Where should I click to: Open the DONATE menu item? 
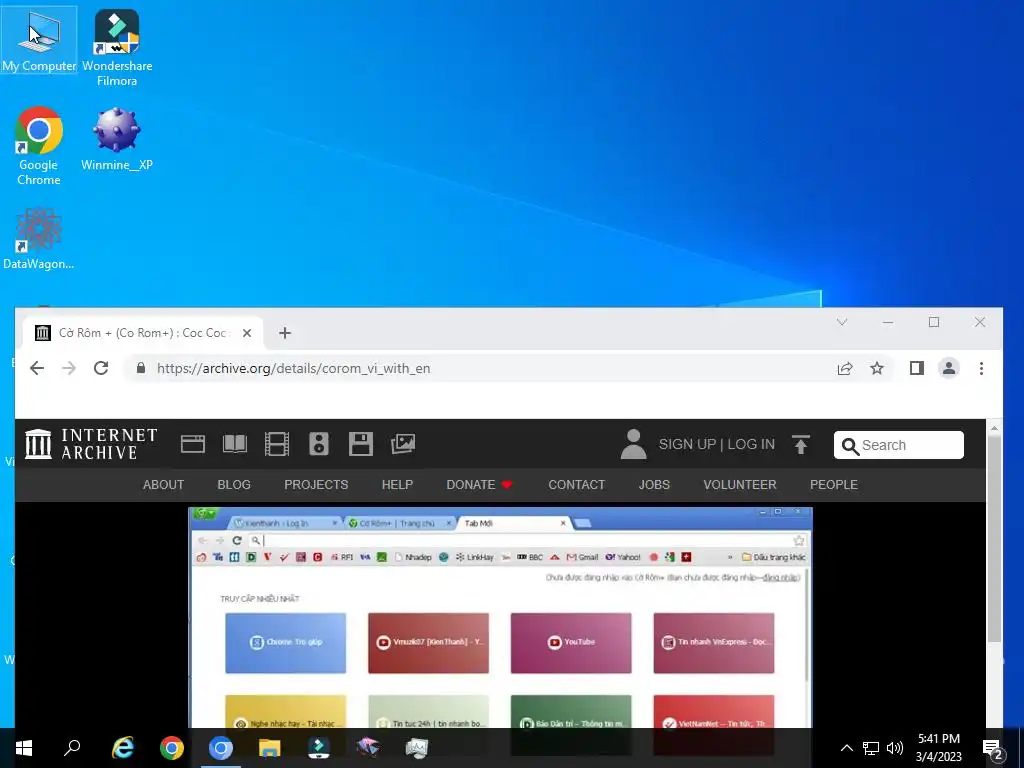coord(479,485)
